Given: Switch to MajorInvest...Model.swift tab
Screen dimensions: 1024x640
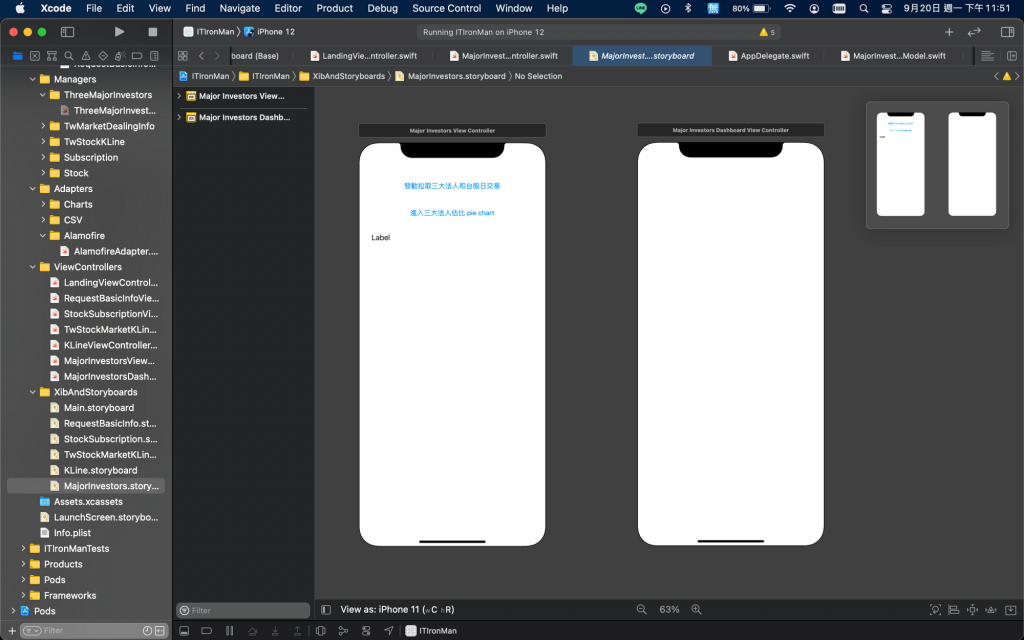Looking at the screenshot, I should click(893, 56).
